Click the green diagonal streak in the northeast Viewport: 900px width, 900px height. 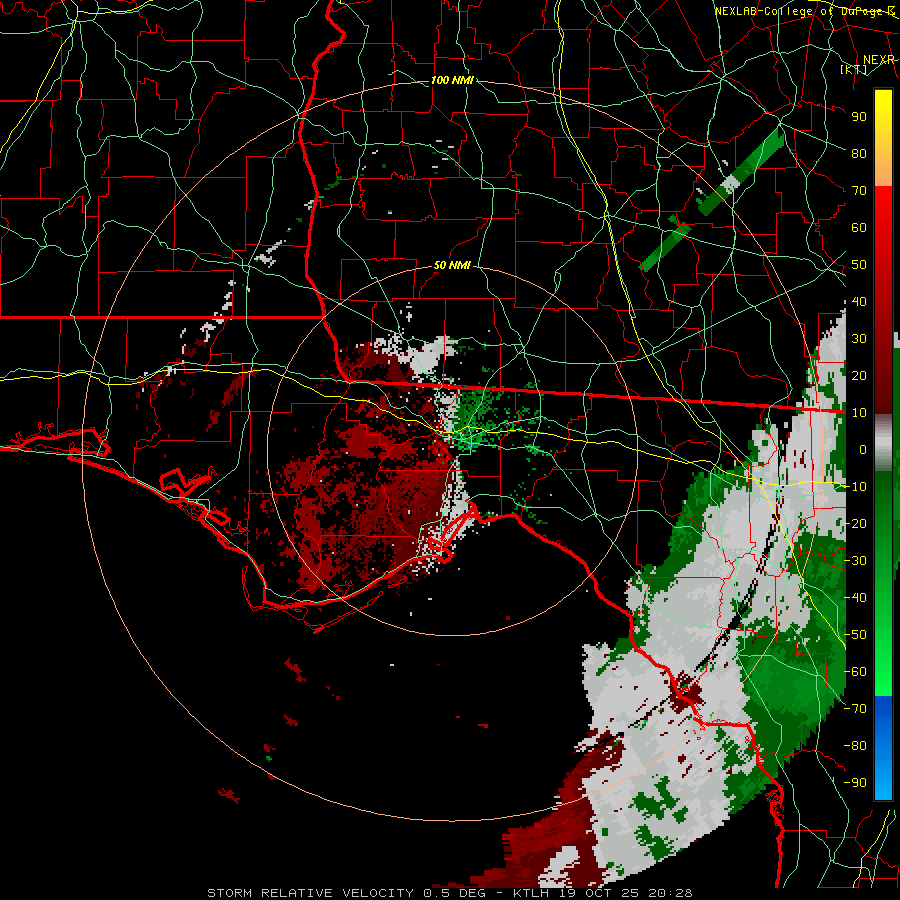click(x=740, y=172)
